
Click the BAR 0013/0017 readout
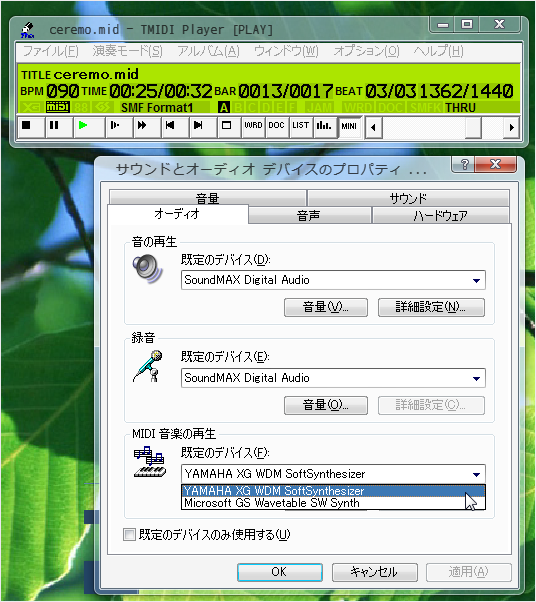click(x=285, y=91)
